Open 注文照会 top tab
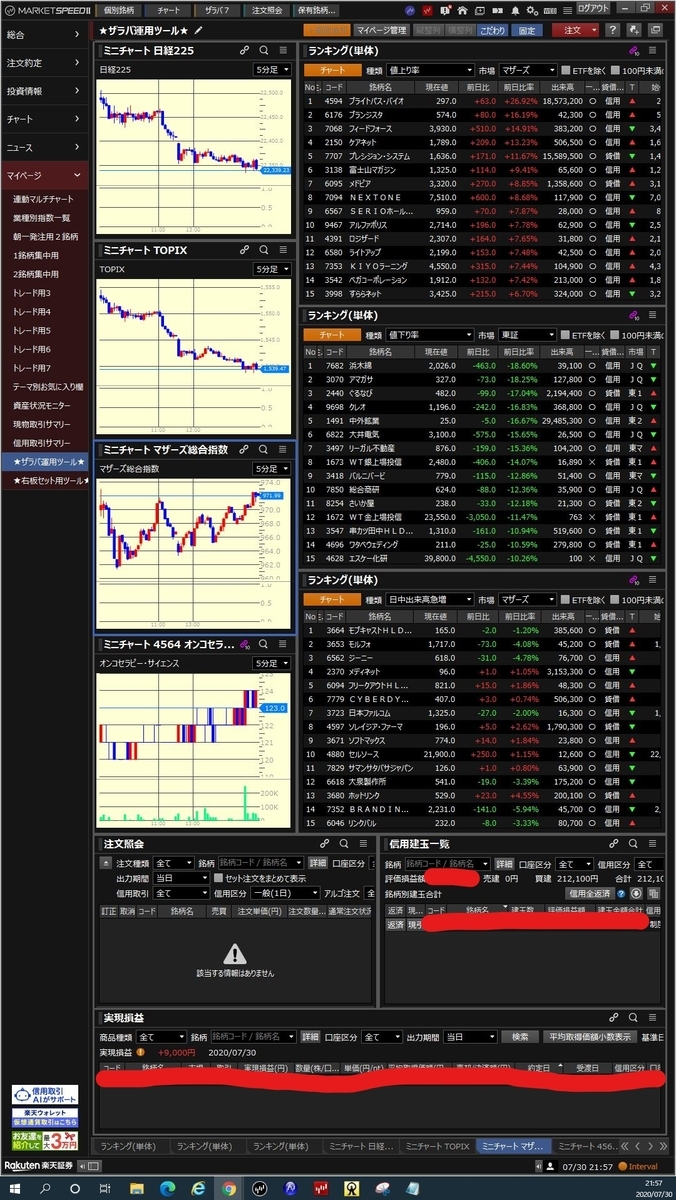The image size is (676, 1200). coord(265,9)
